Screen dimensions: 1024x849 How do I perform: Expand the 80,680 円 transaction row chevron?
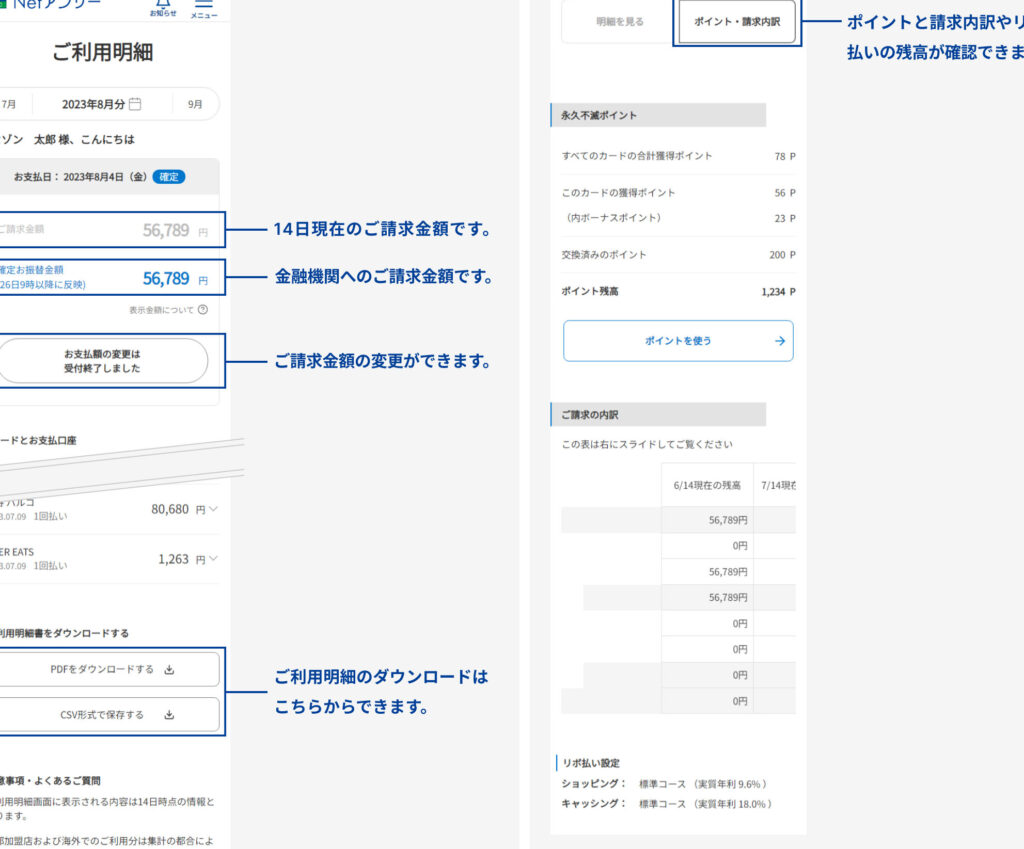(213, 509)
